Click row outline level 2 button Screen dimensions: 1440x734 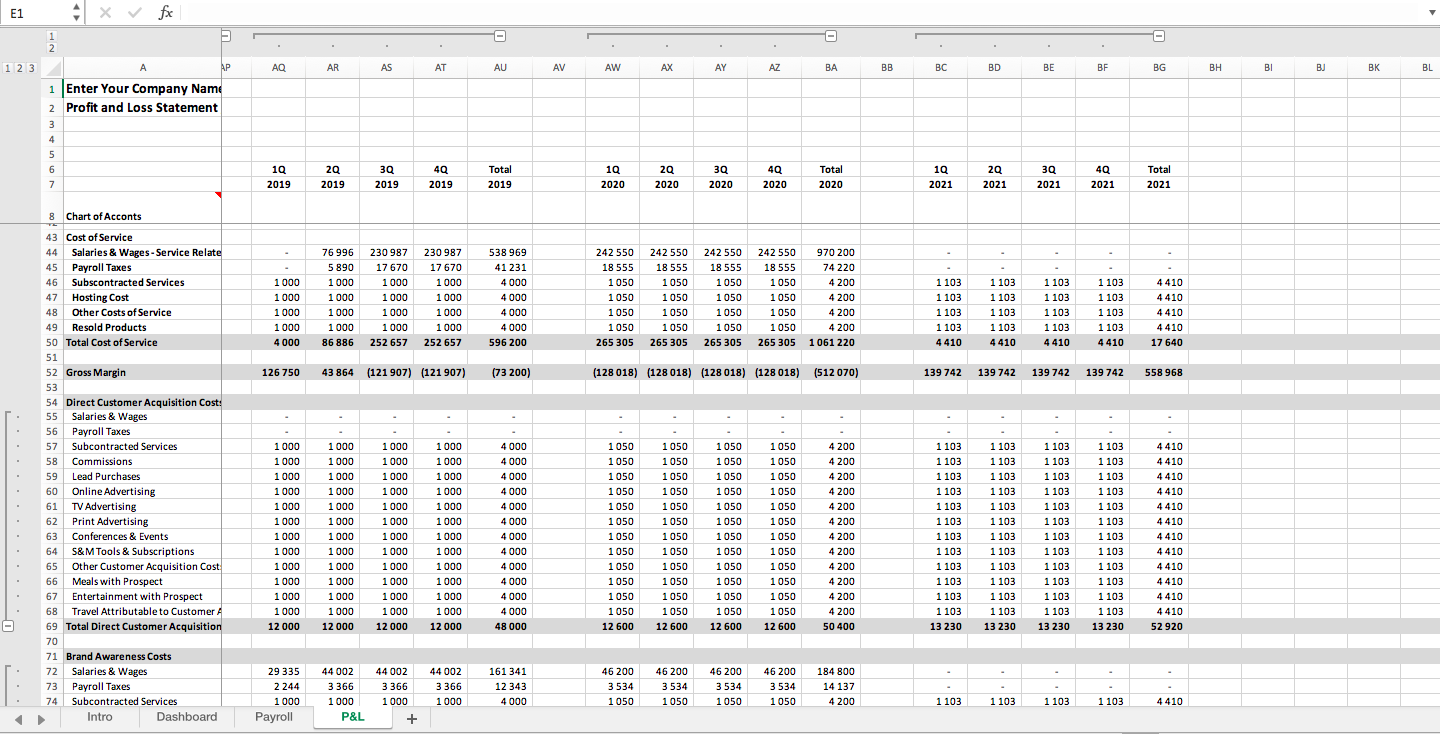point(17,67)
